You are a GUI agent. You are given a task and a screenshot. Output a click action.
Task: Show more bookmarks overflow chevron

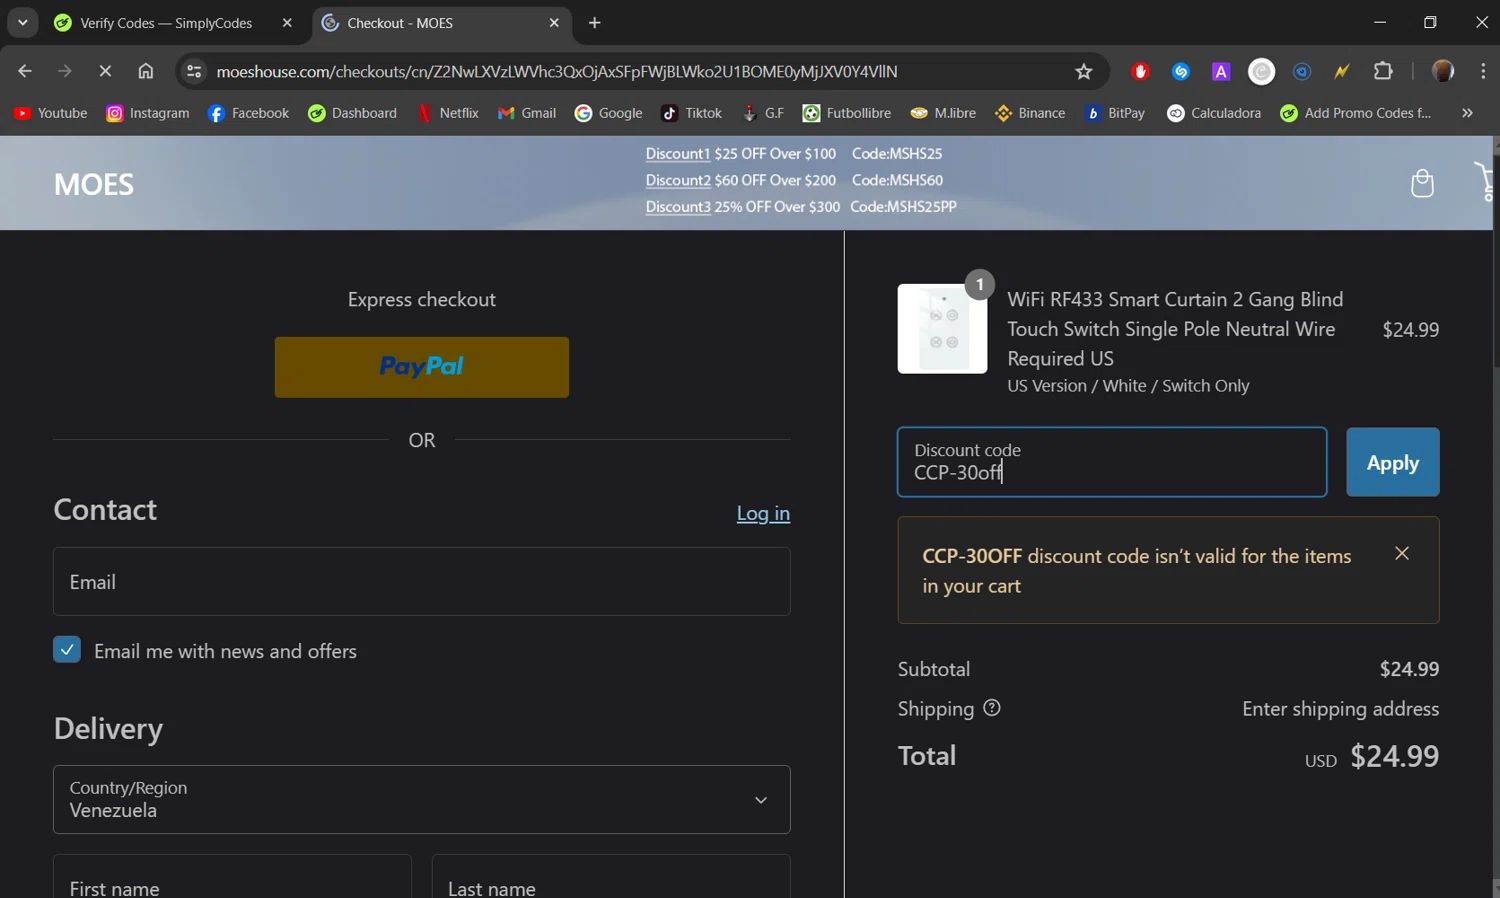point(1467,113)
